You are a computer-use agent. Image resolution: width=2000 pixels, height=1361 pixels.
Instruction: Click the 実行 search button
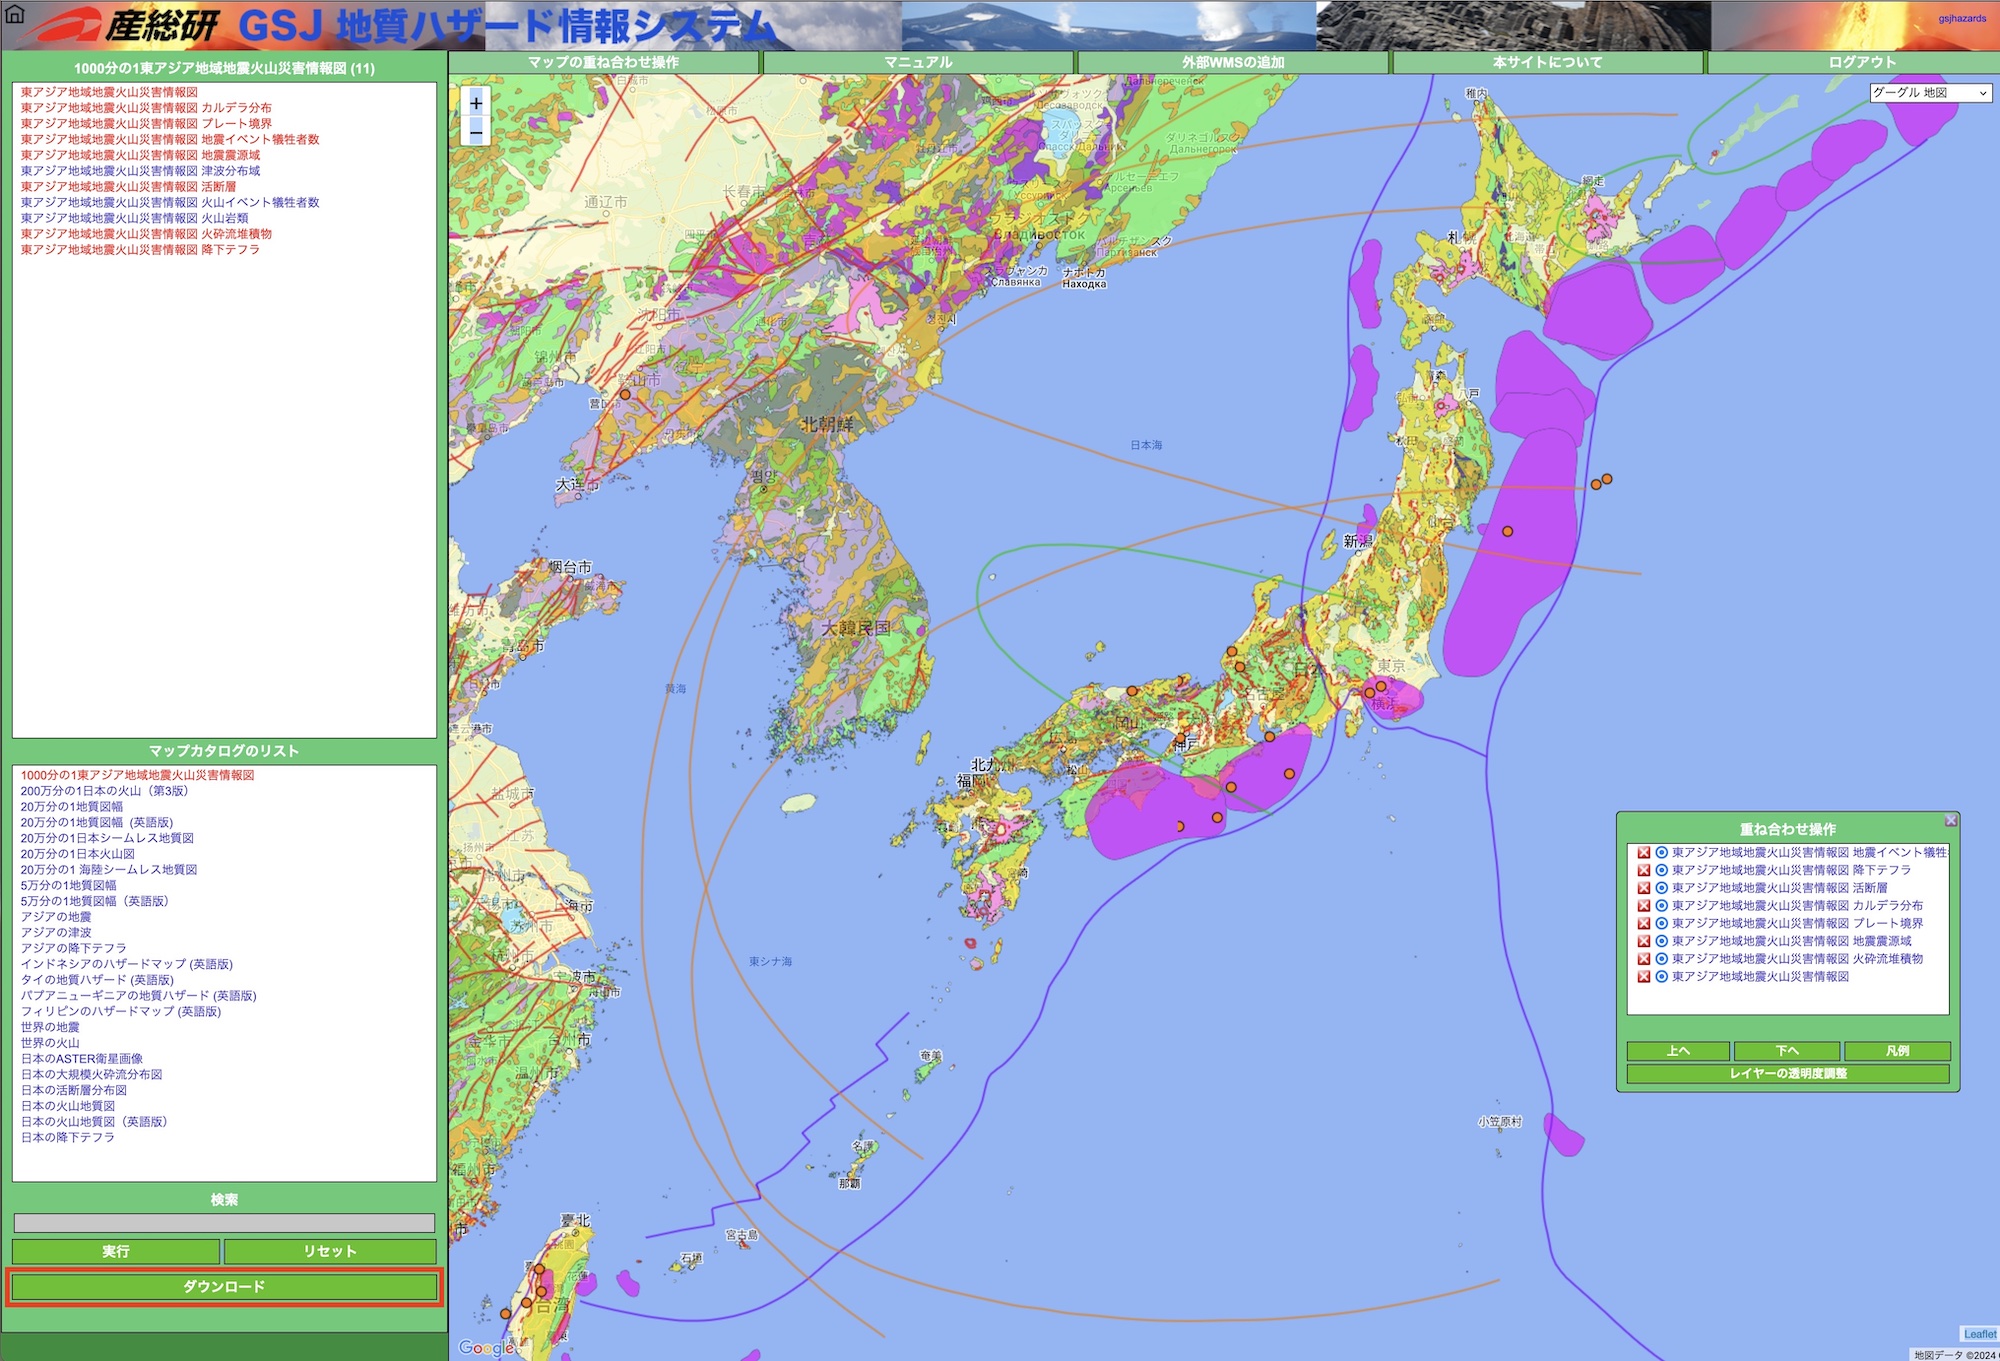[x=116, y=1251]
